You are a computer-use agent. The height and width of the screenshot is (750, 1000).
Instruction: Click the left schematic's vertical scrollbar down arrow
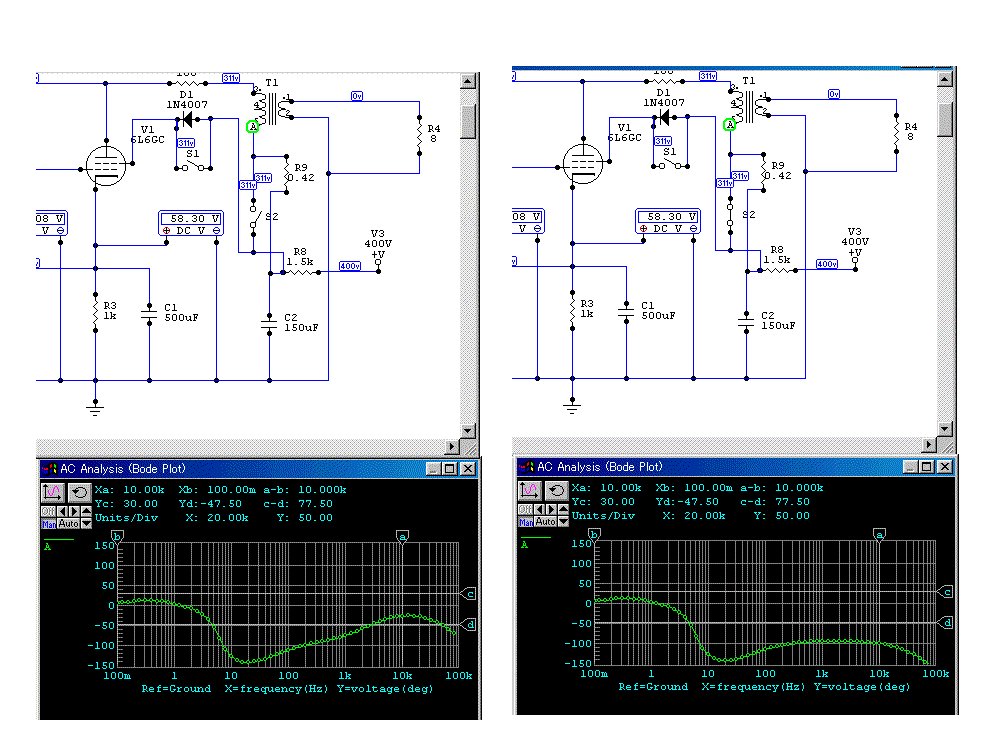468,431
